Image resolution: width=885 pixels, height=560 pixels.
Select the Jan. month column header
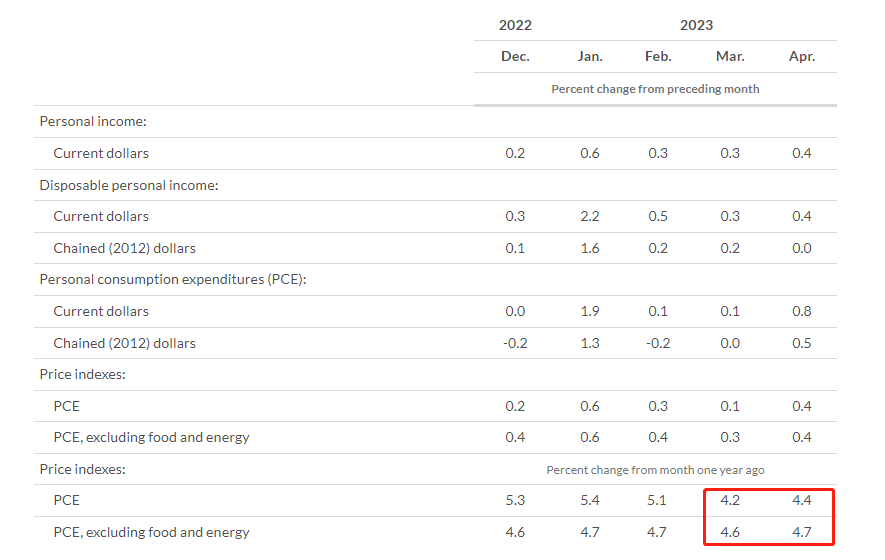coord(590,57)
